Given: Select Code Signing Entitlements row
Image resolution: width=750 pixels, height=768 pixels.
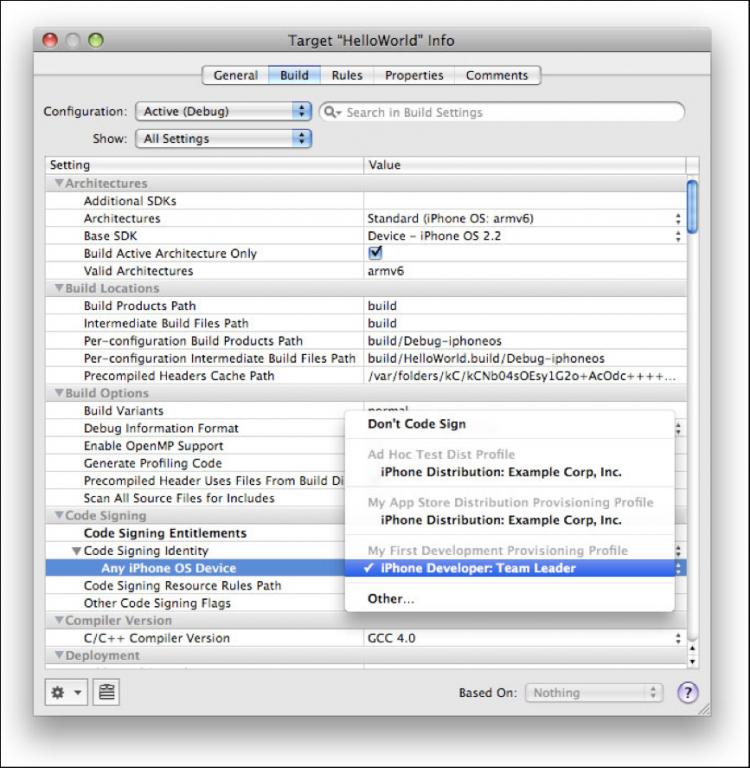Looking at the screenshot, I should (x=195, y=533).
